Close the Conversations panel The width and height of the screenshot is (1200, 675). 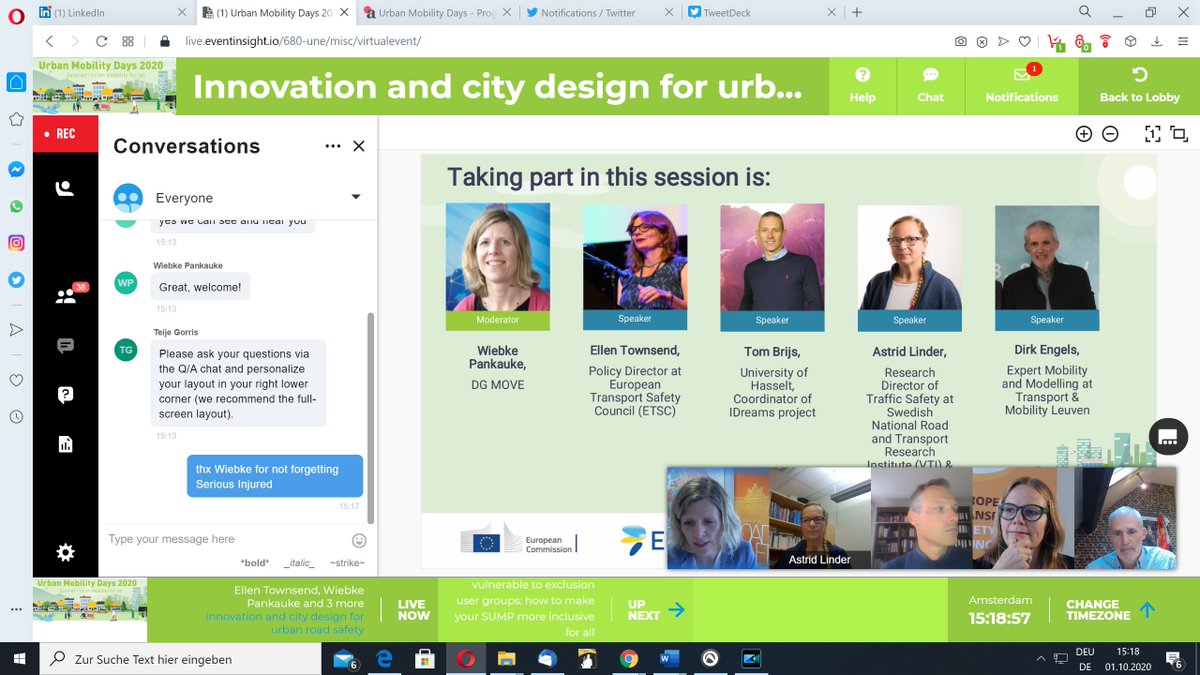[359, 146]
